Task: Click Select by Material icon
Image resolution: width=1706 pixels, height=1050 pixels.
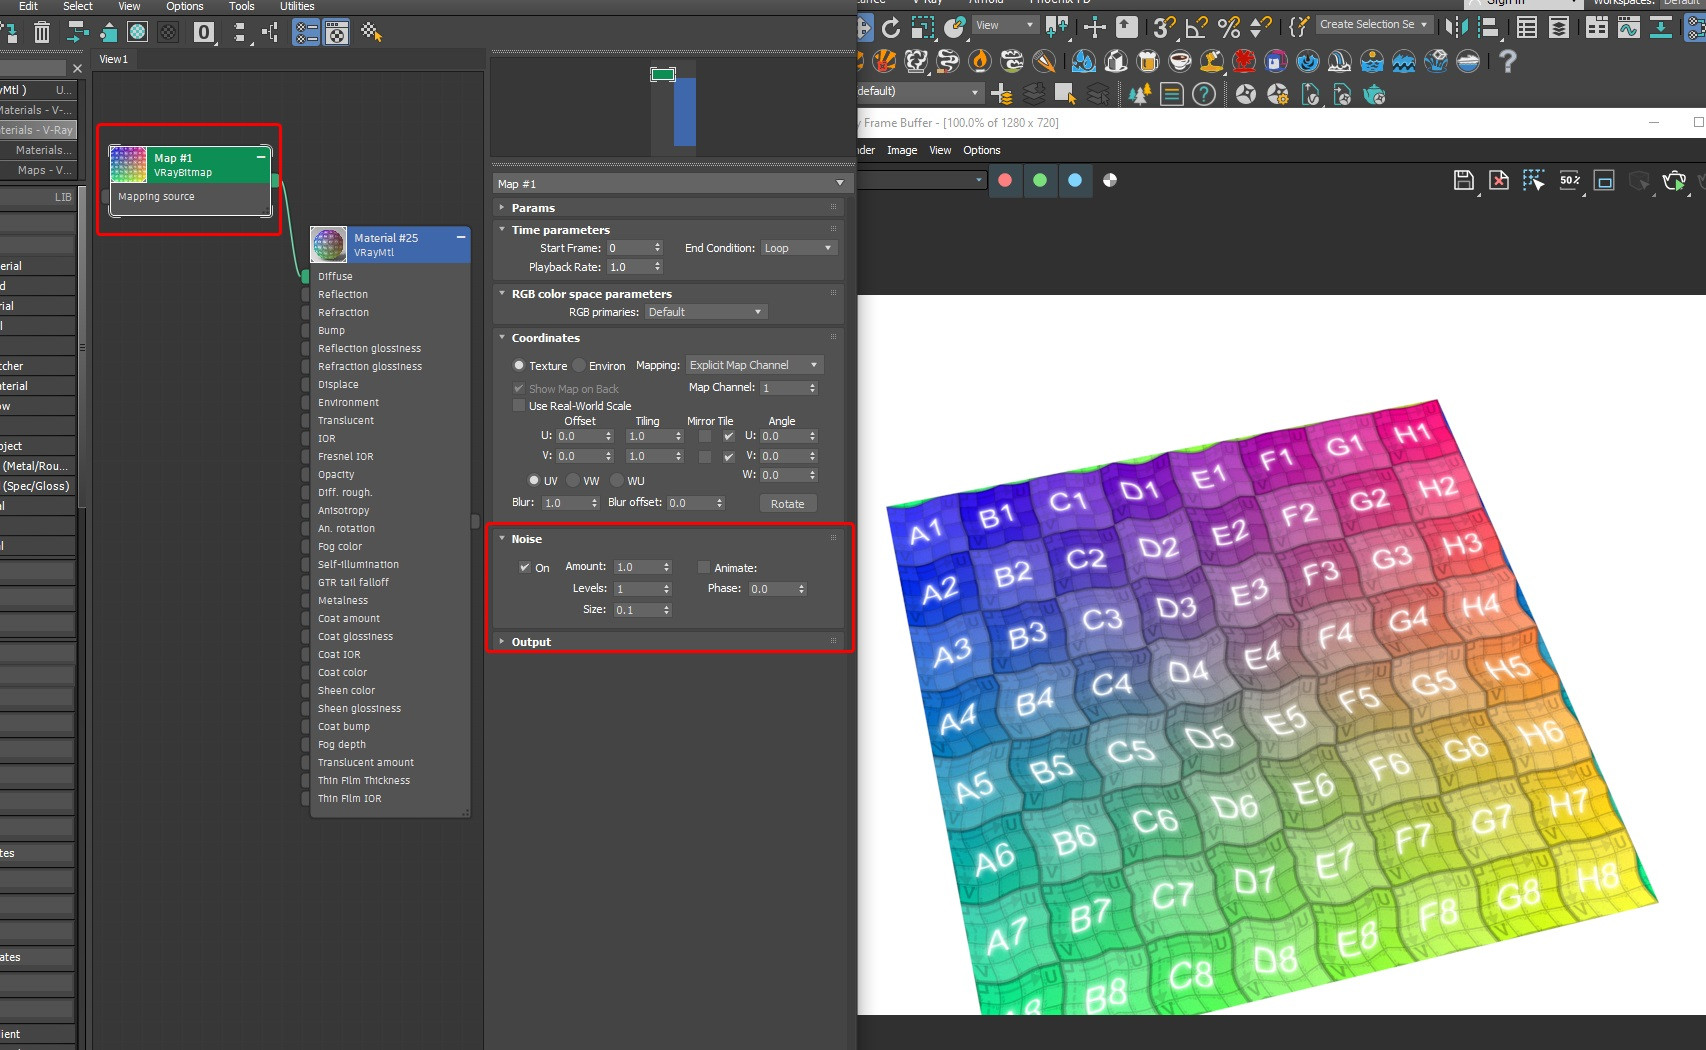Action: [371, 33]
